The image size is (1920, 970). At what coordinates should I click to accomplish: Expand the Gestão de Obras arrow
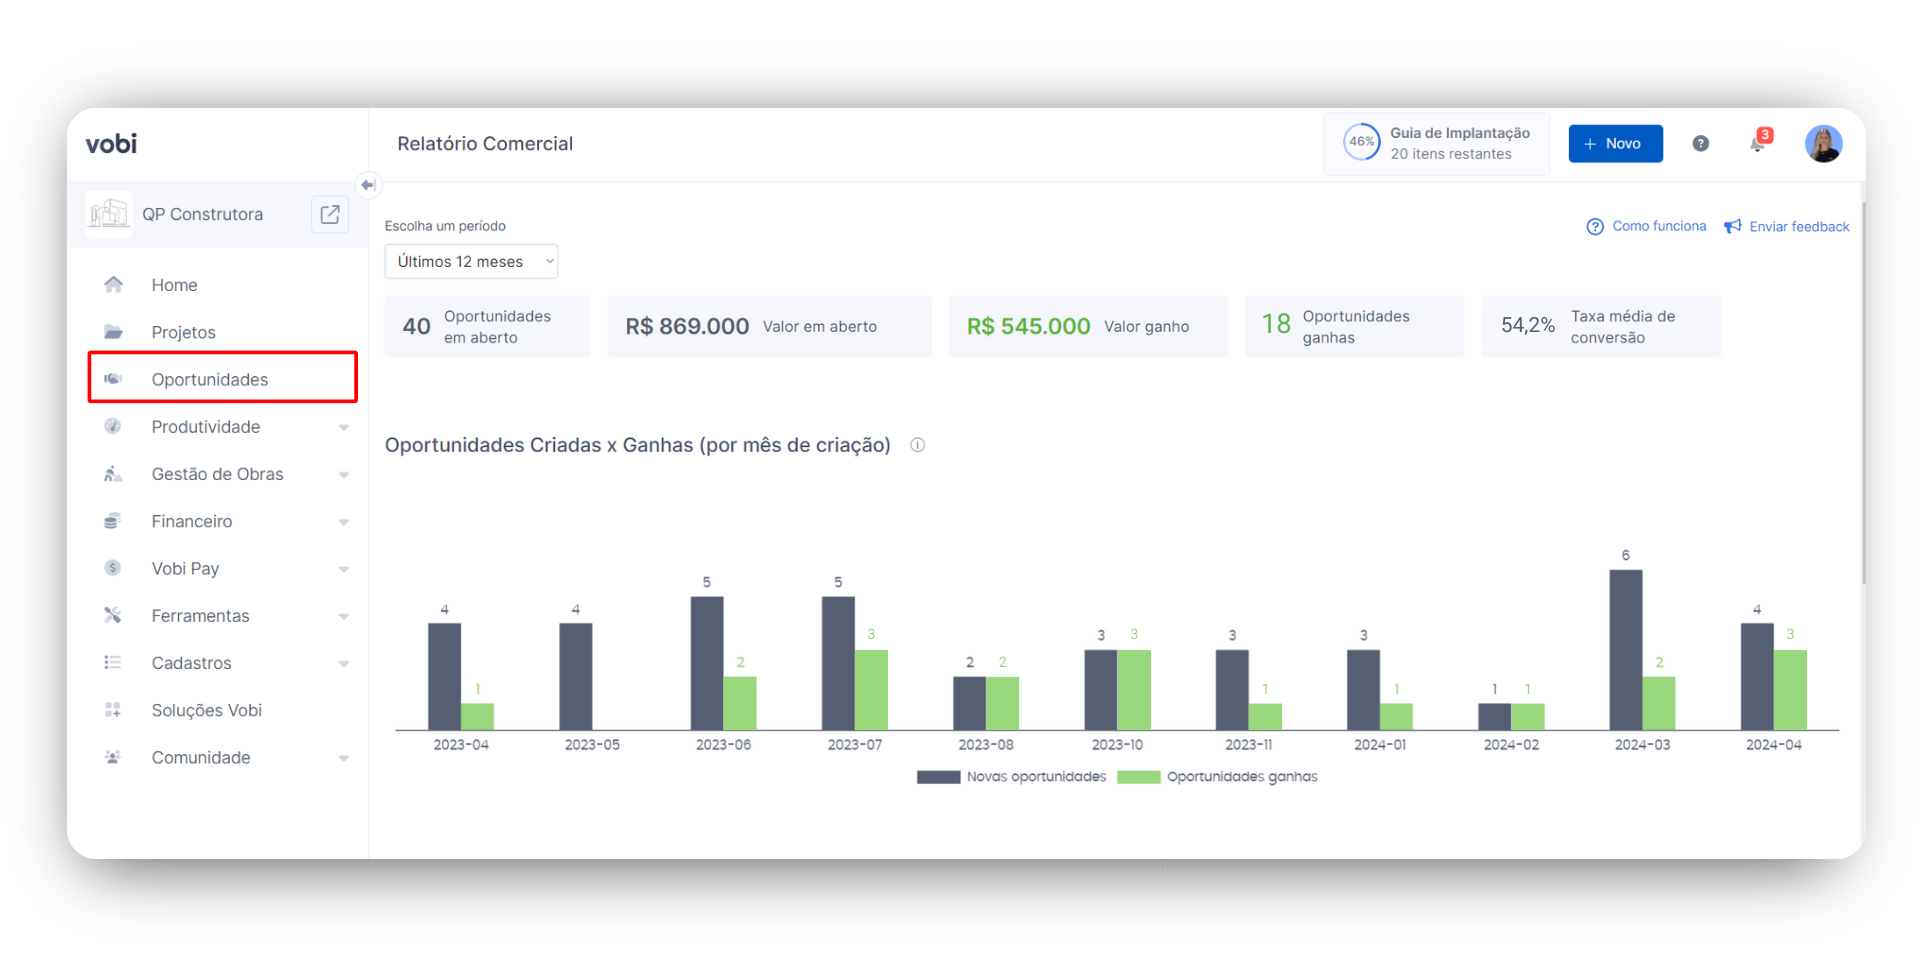(344, 475)
